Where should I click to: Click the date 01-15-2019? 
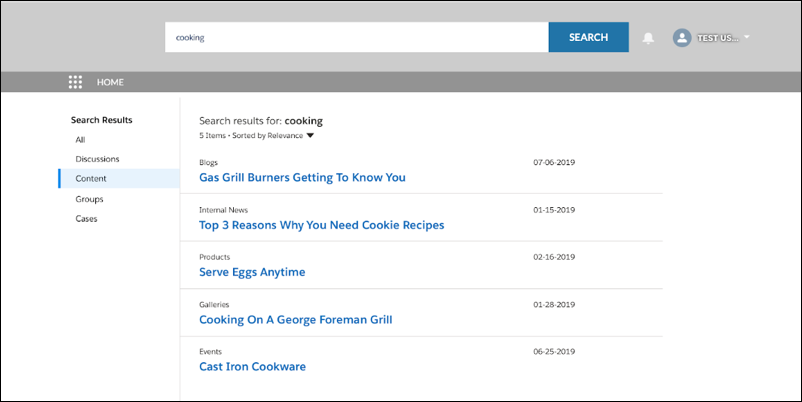[554, 210]
